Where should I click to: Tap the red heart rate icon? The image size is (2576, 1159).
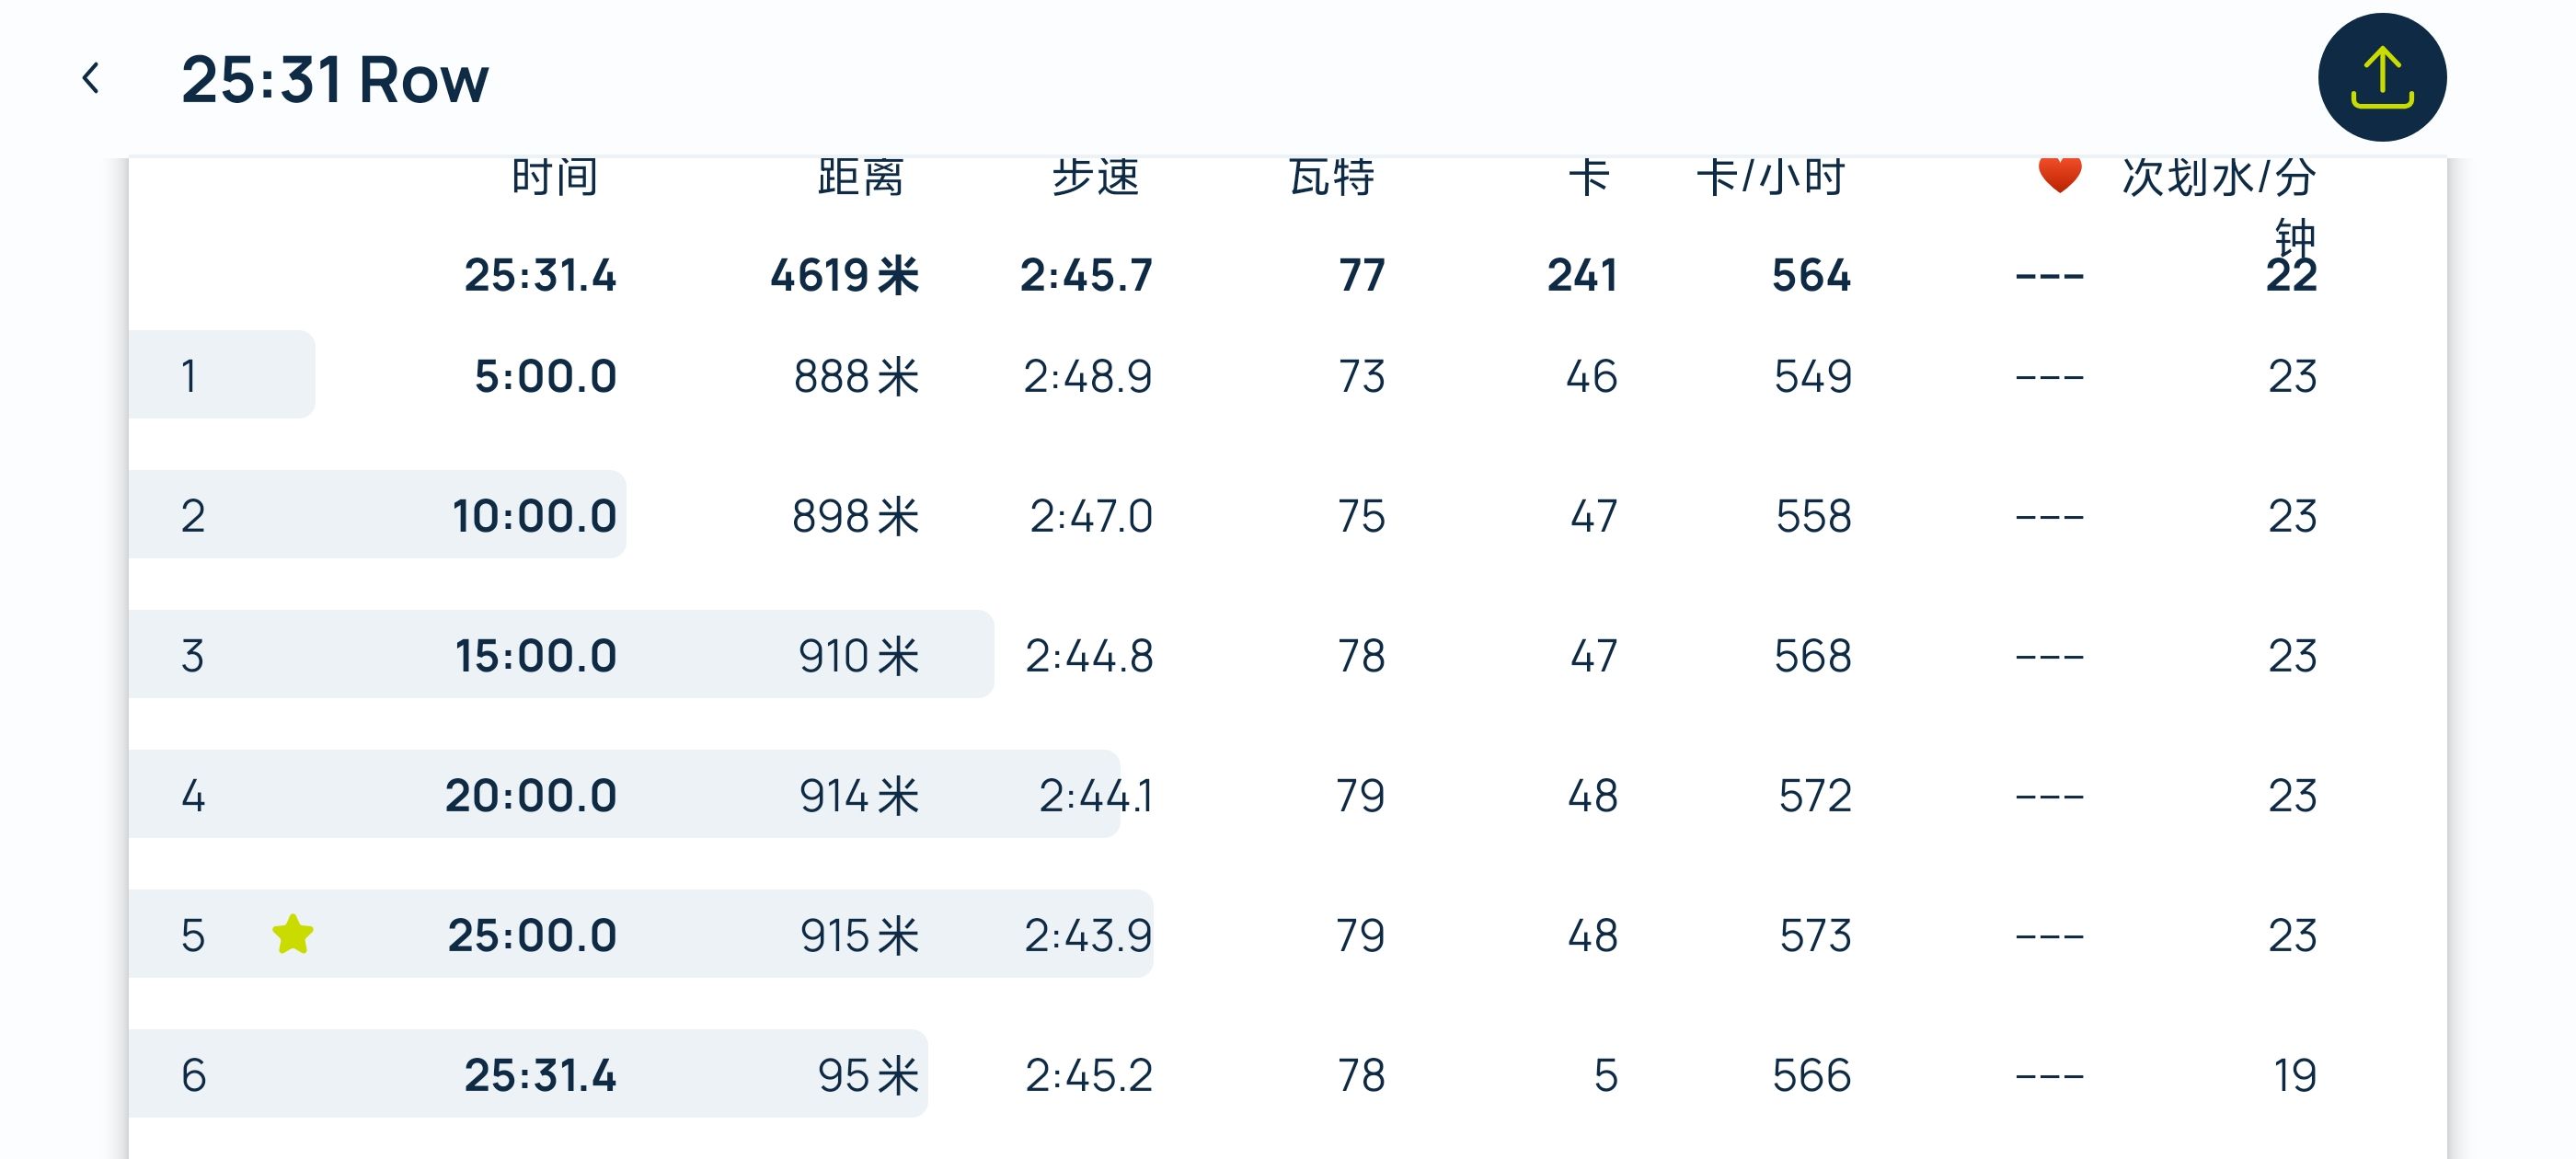pyautogui.click(x=2059, y=175)
